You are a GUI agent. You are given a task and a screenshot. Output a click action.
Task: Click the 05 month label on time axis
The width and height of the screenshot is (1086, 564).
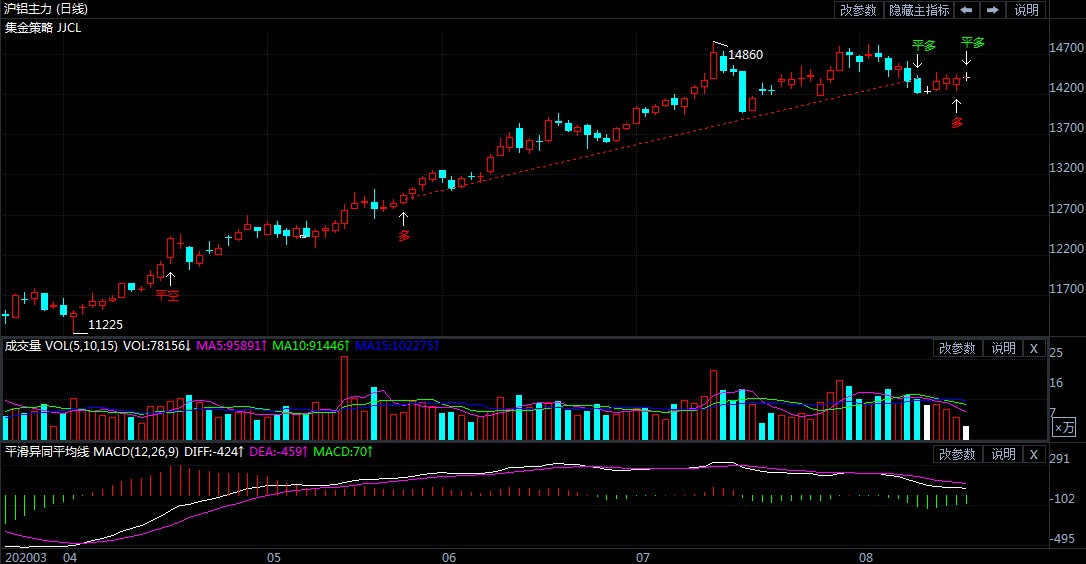(274, 557)
